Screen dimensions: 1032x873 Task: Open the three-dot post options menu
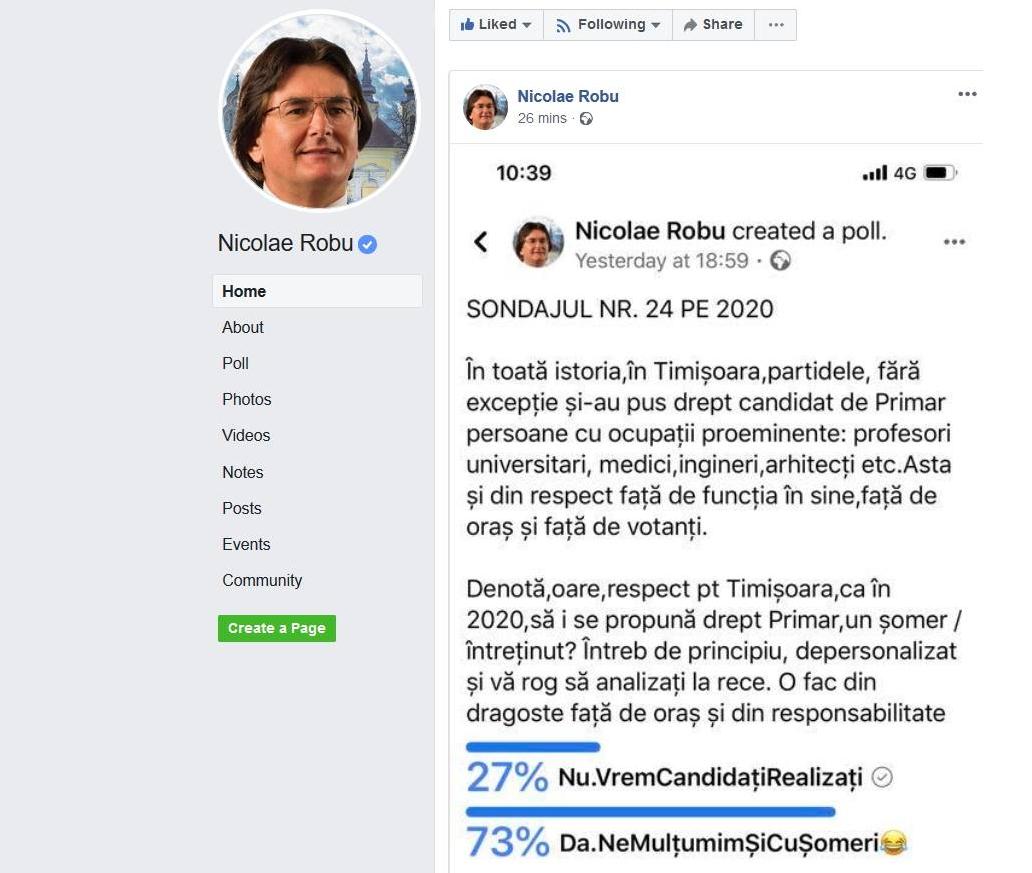pos(966,94)
